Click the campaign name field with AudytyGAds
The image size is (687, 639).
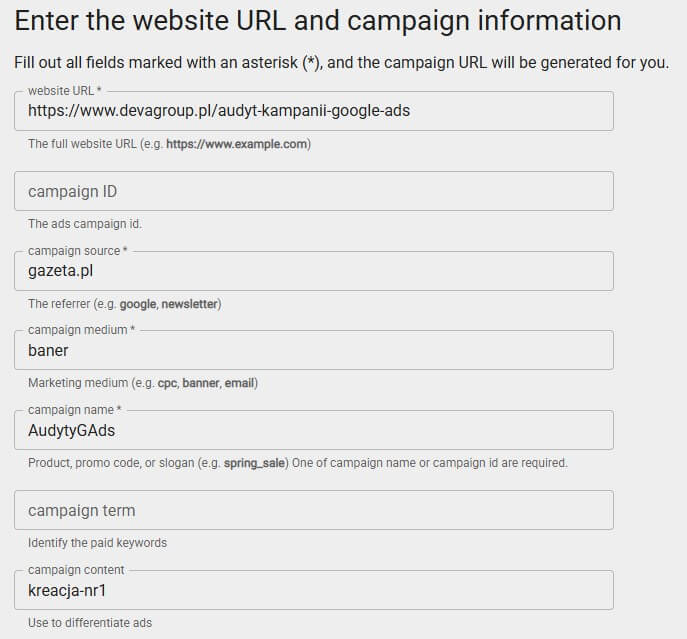coord(314,431)
